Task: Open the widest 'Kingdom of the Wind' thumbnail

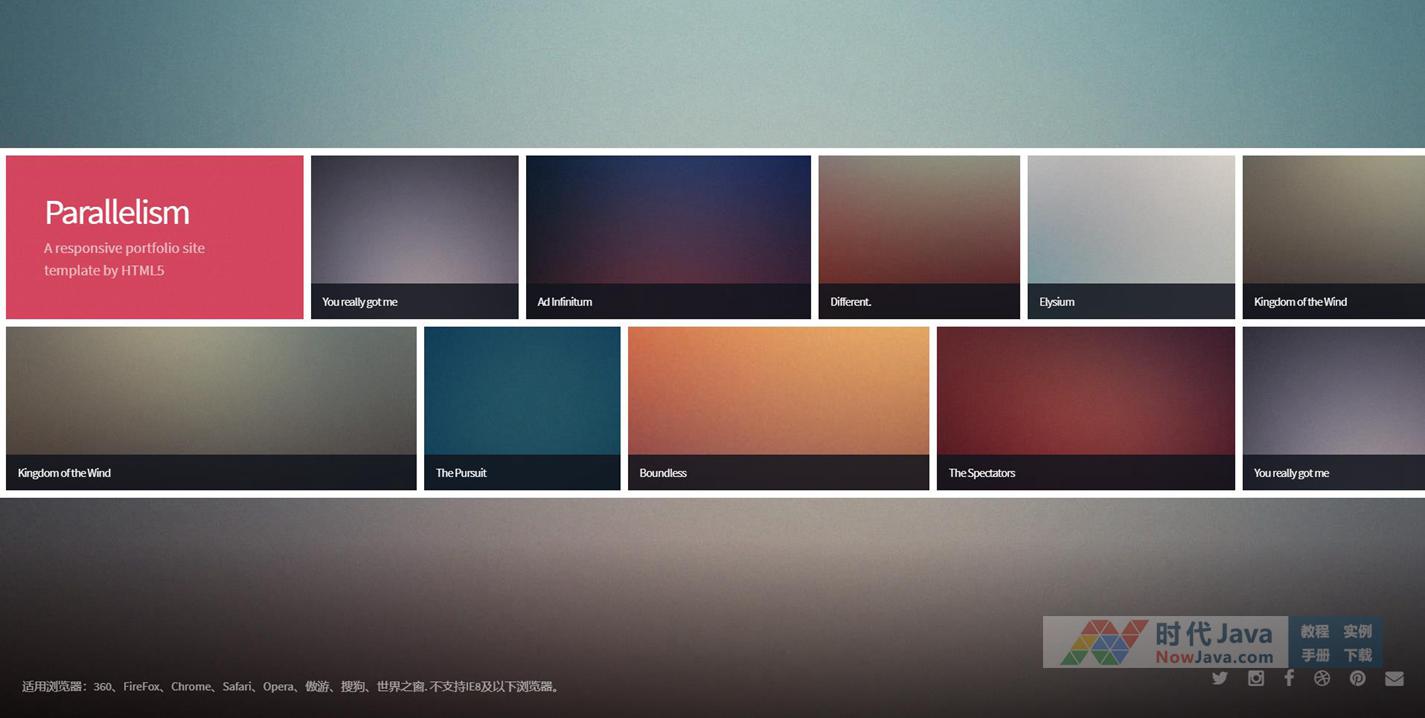Action: tap(211, 408)
